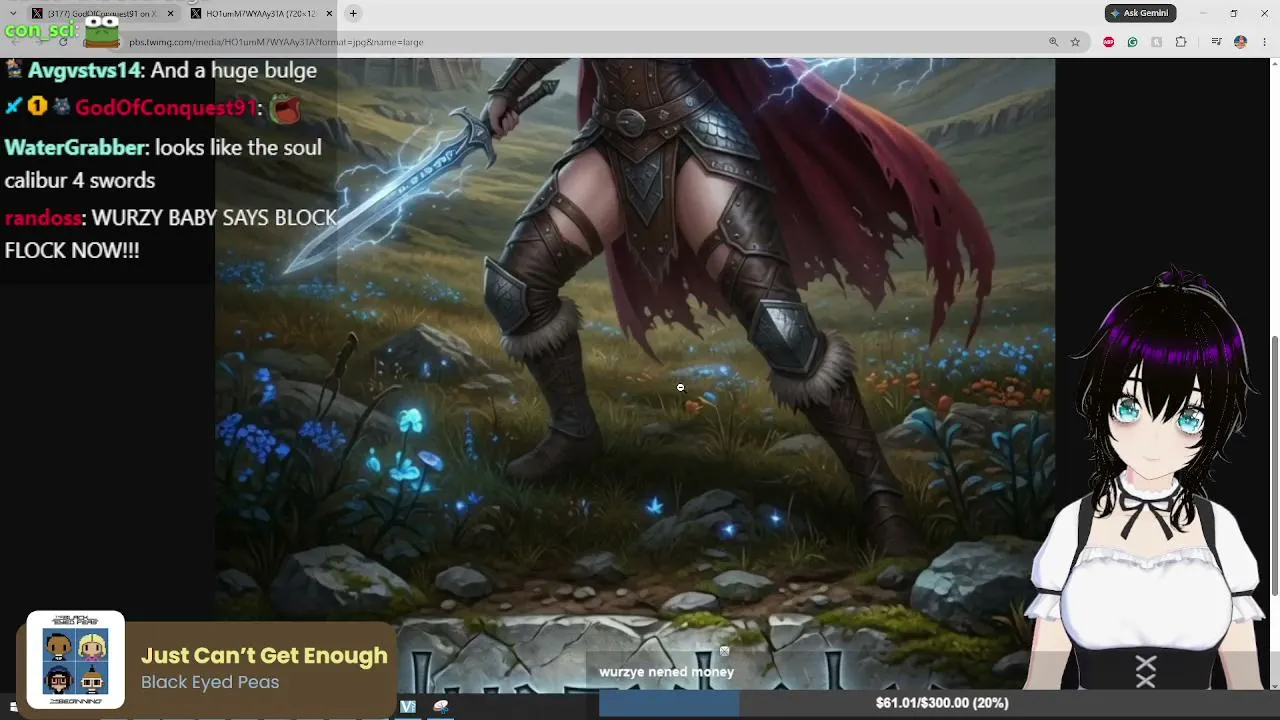Open a new browser tab
This screenshot has width=1280, height=720.
pos(353,13)
